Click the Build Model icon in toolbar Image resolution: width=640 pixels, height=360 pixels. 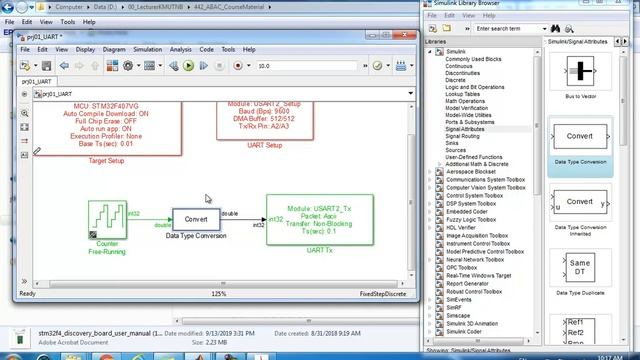tap(401, 66)
